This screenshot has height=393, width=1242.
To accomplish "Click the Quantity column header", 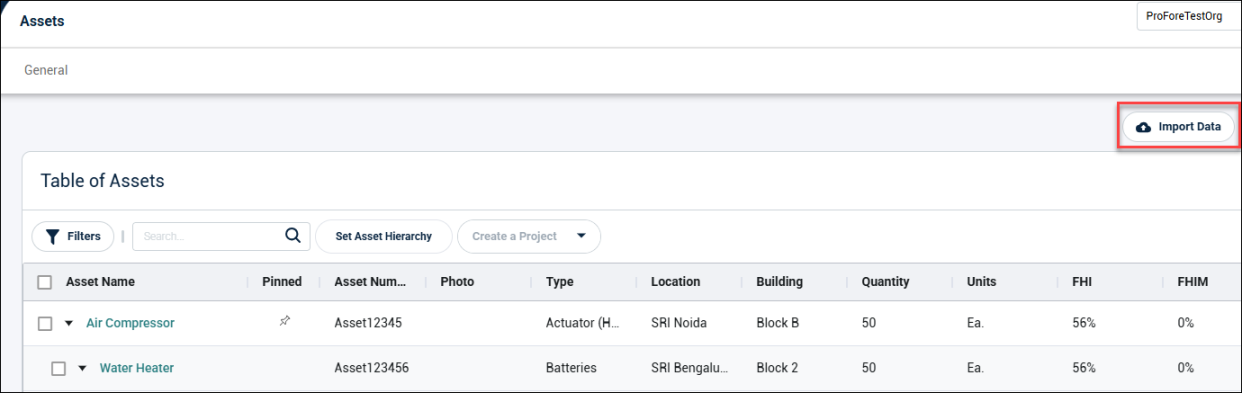I will [886, 282].
